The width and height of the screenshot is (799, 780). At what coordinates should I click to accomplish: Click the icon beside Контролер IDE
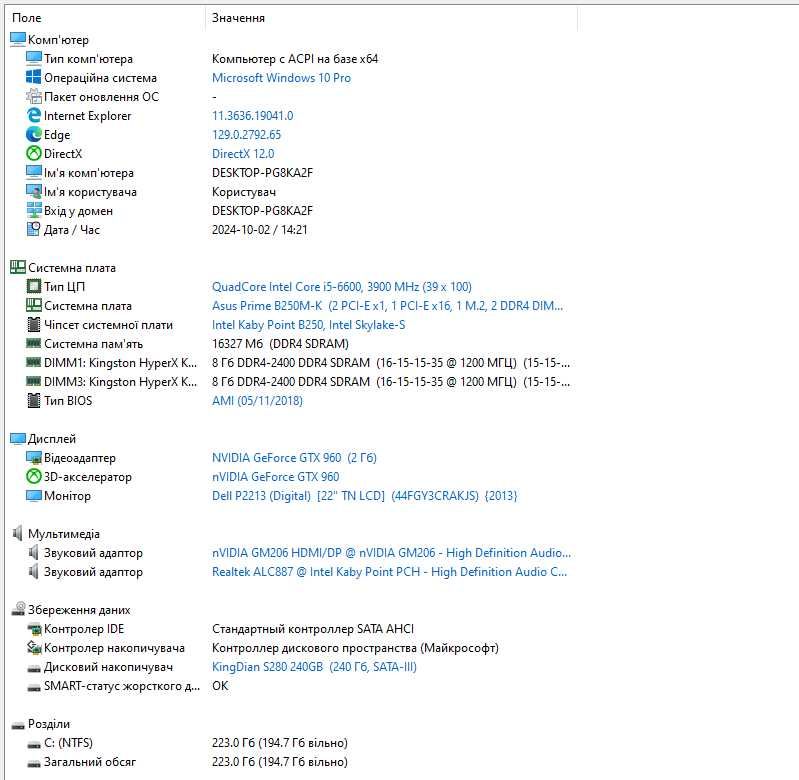pyautogui.click(x=34, y=629)
